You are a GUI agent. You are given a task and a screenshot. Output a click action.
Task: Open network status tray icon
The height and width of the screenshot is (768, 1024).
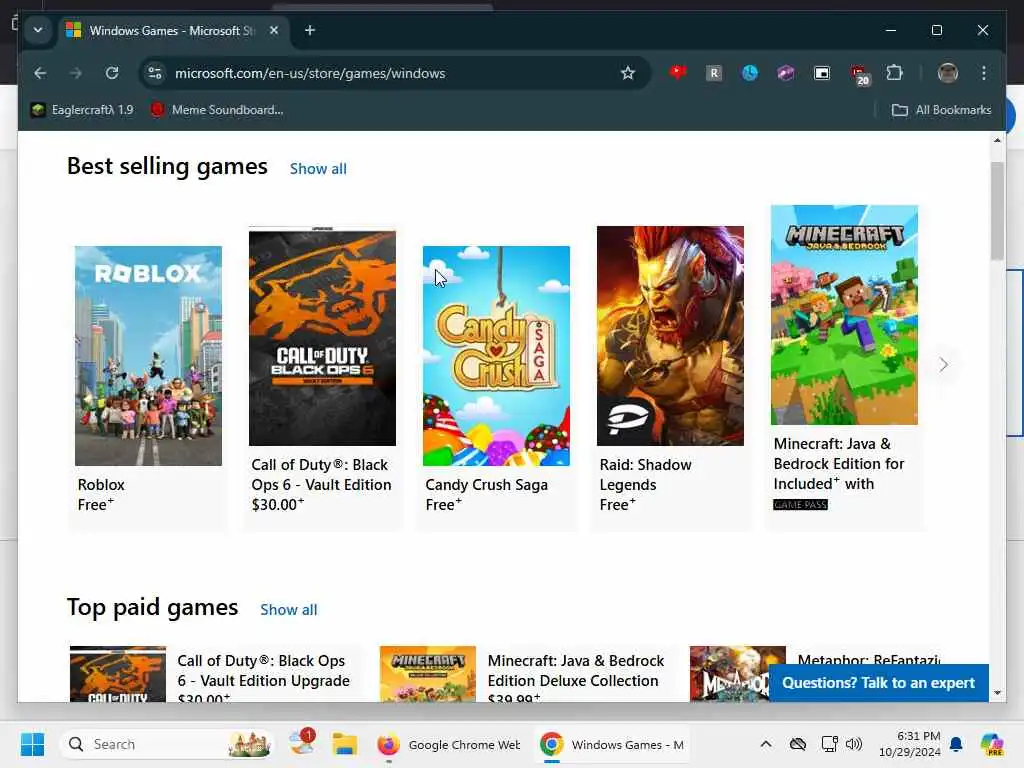(x=829, y=744)
